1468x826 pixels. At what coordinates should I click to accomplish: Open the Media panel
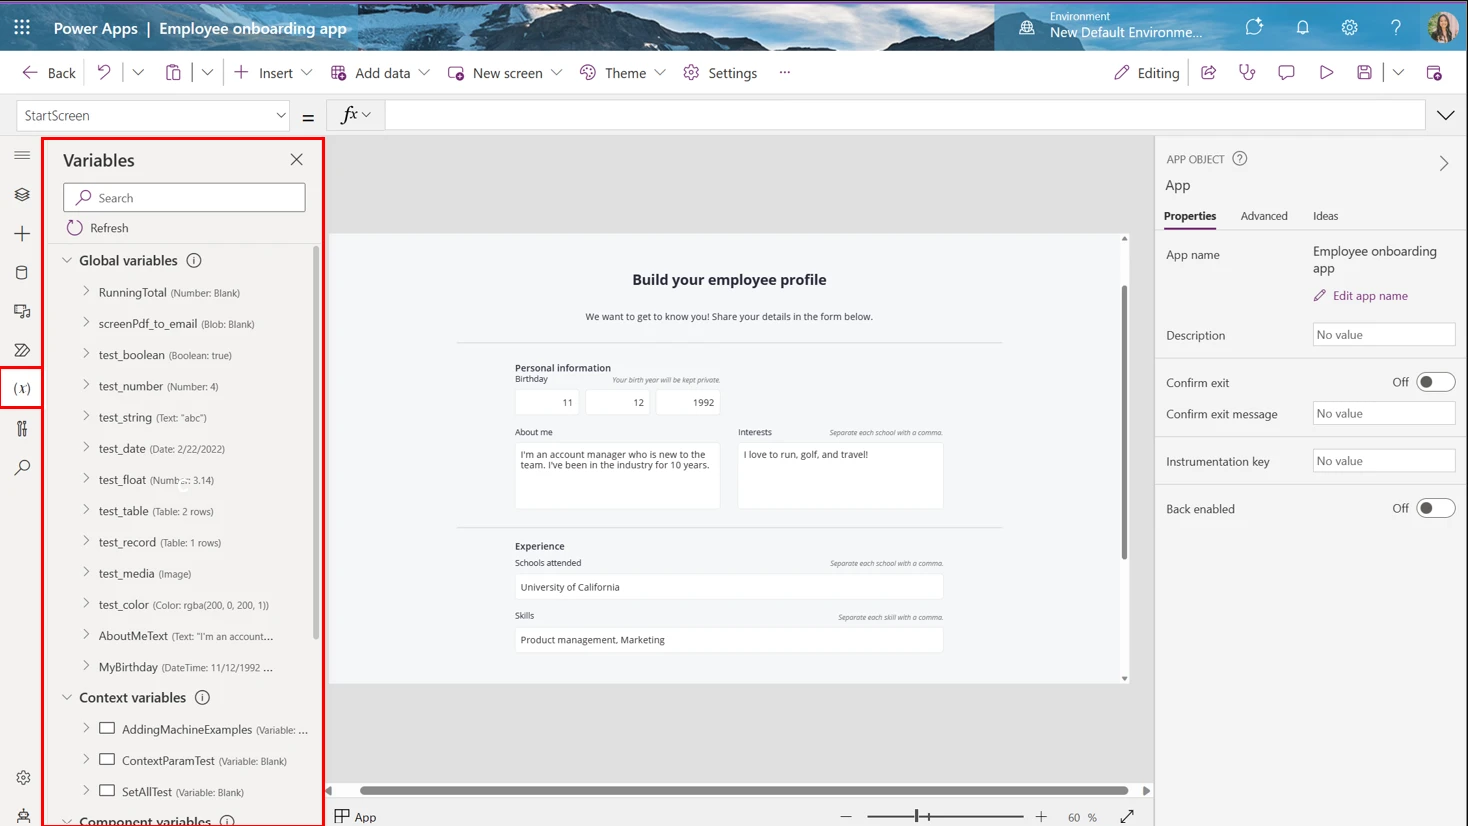tap(22, 311)
